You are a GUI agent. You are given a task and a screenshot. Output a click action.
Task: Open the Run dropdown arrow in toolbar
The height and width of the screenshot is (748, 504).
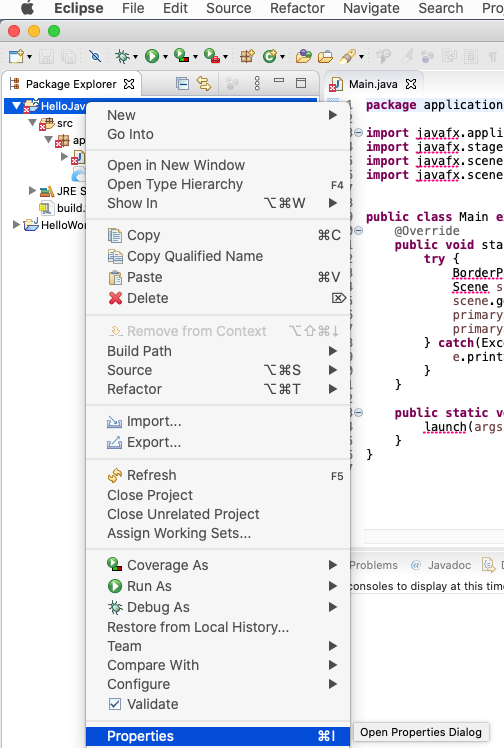(165, 57)
